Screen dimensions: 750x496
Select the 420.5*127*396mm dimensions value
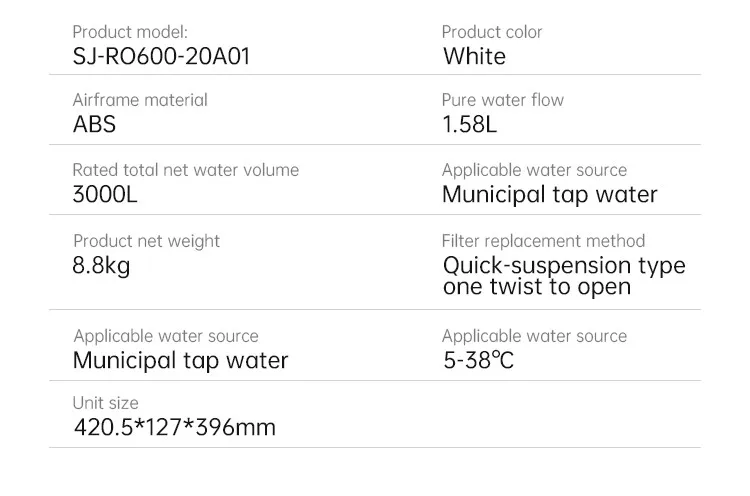[x=174, y=428]
